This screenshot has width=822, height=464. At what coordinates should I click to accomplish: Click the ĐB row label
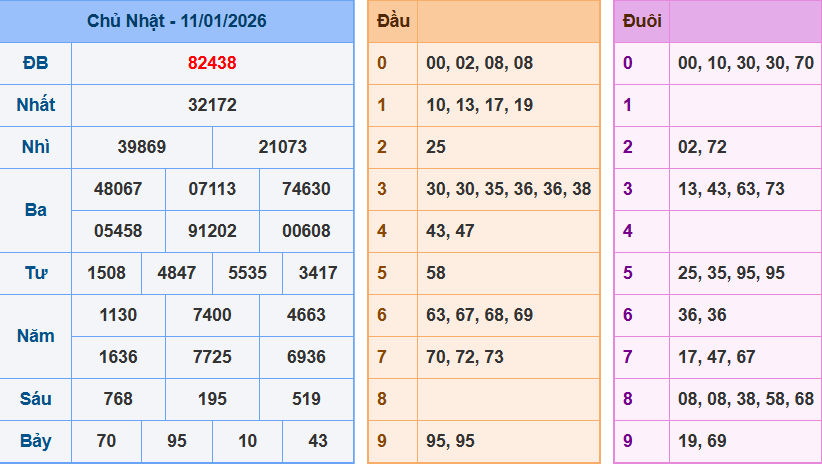(x=35, y=63)
